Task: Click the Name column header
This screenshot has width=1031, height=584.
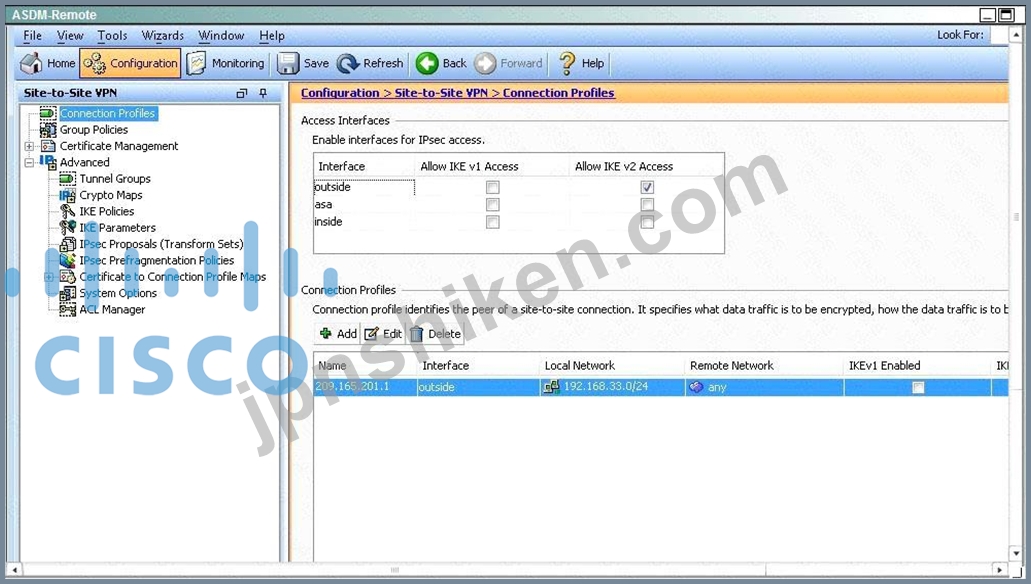Action: click(x=365, y=366)
